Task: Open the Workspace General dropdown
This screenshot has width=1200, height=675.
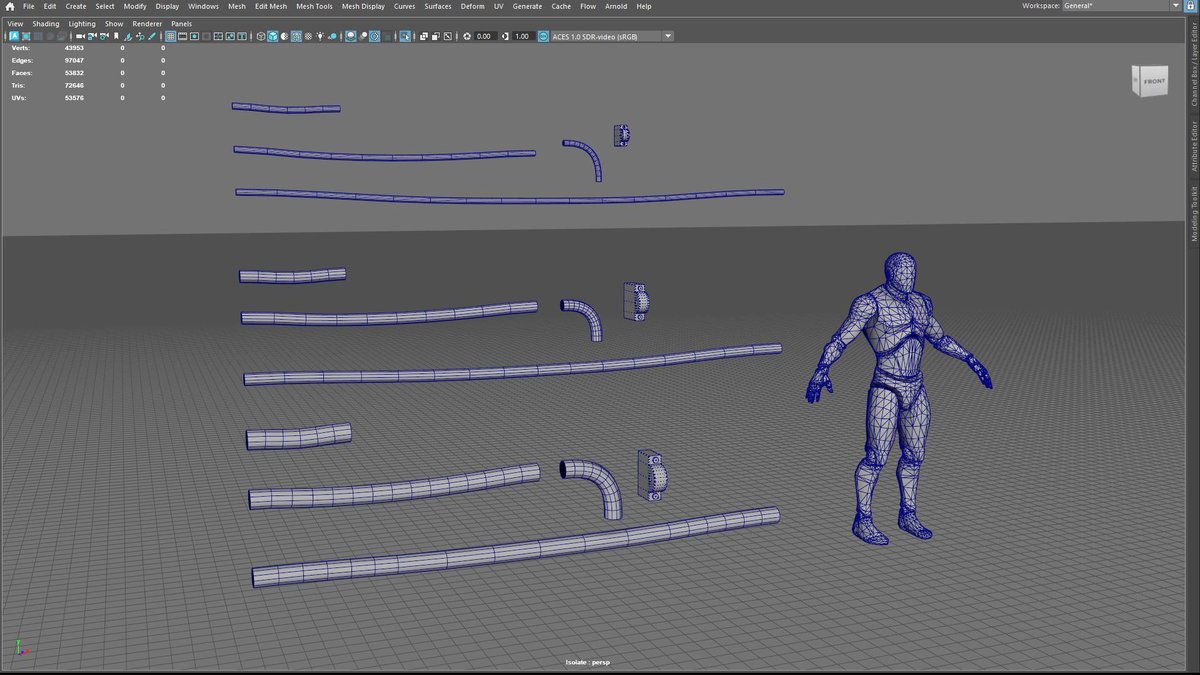Action: (1122, 6)
